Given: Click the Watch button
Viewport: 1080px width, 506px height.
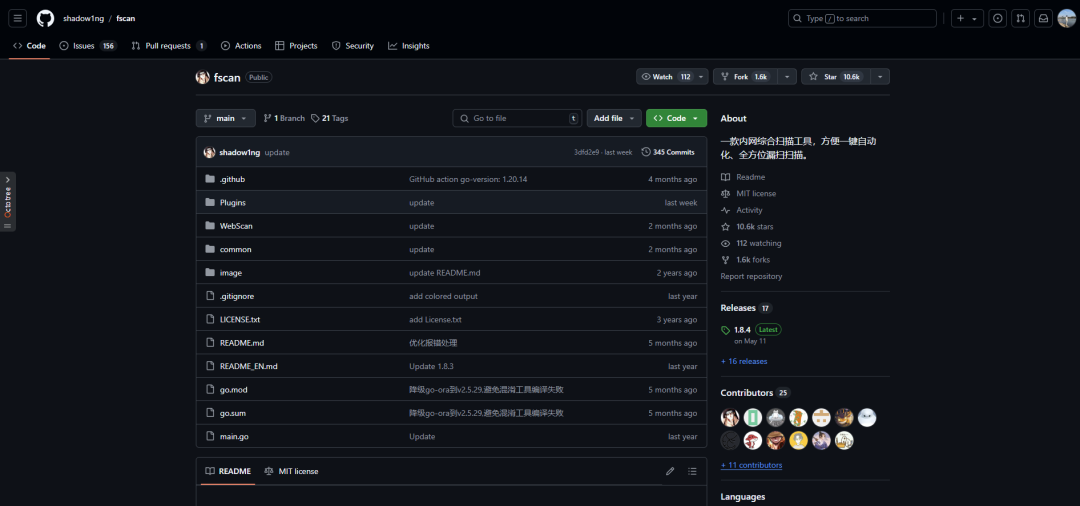Looking at the screenshot, I should coord(665,76).
